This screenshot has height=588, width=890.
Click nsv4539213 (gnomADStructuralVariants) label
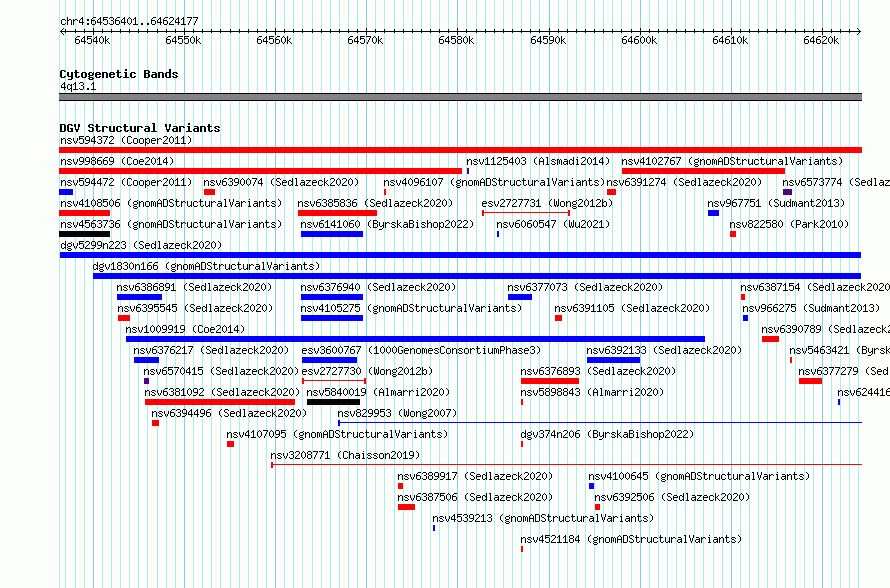[543, 518]
